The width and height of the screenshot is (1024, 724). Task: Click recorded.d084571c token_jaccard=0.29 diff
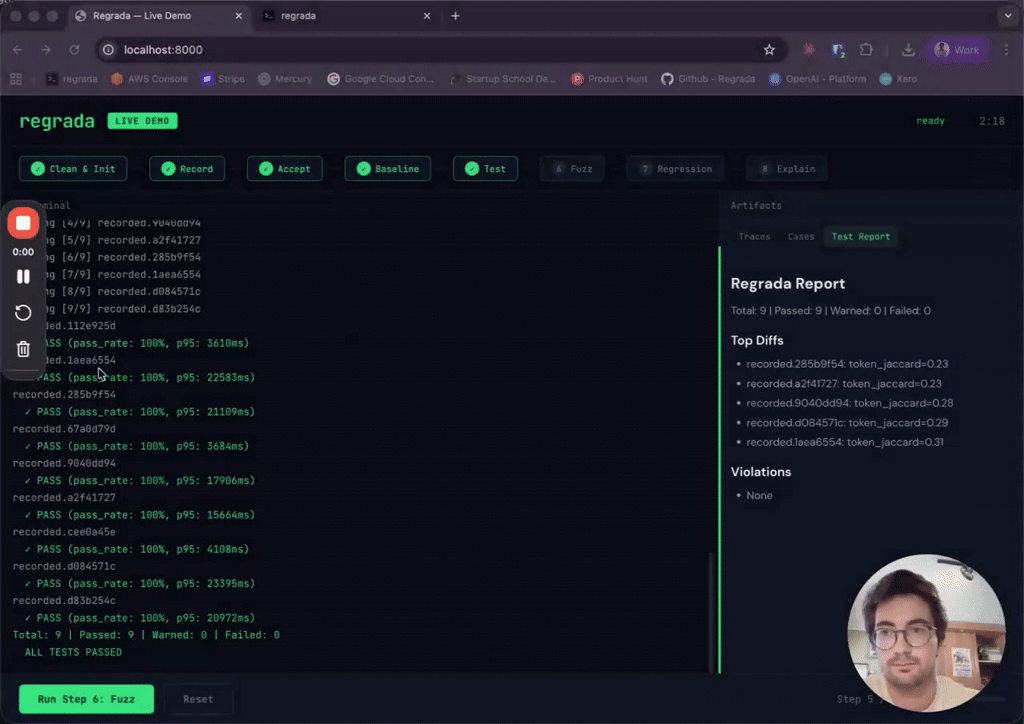pos(847,423)
